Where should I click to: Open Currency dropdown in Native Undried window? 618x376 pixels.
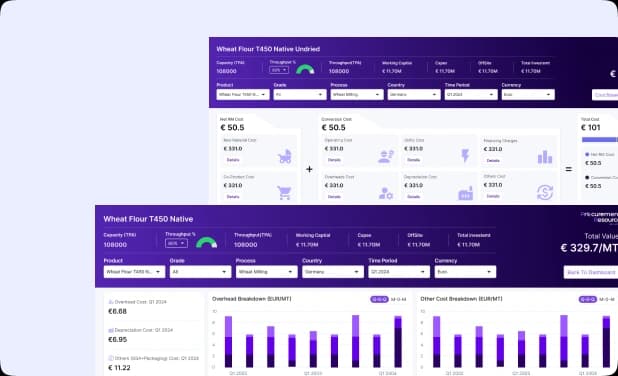click(x=528, y=95)
